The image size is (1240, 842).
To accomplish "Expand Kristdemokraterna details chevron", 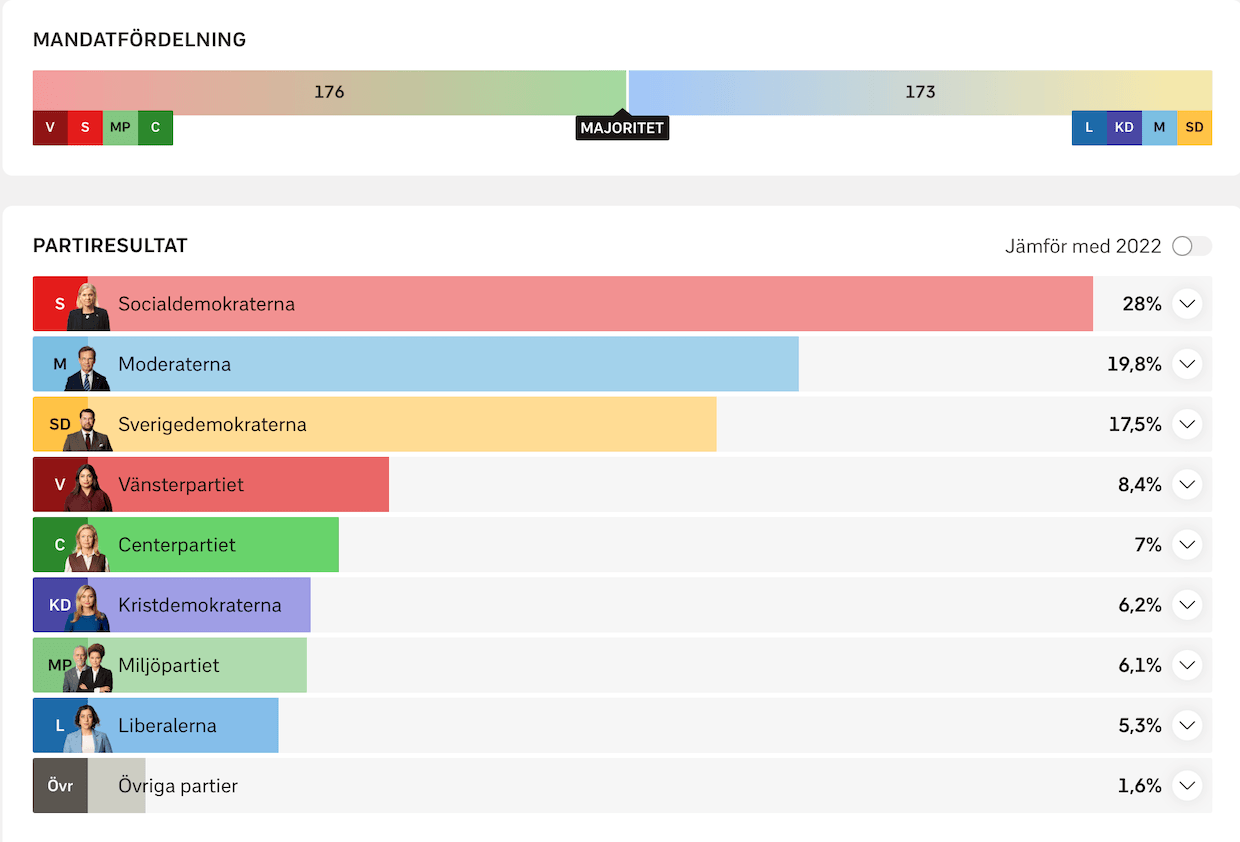I will tap(1187, 605).
